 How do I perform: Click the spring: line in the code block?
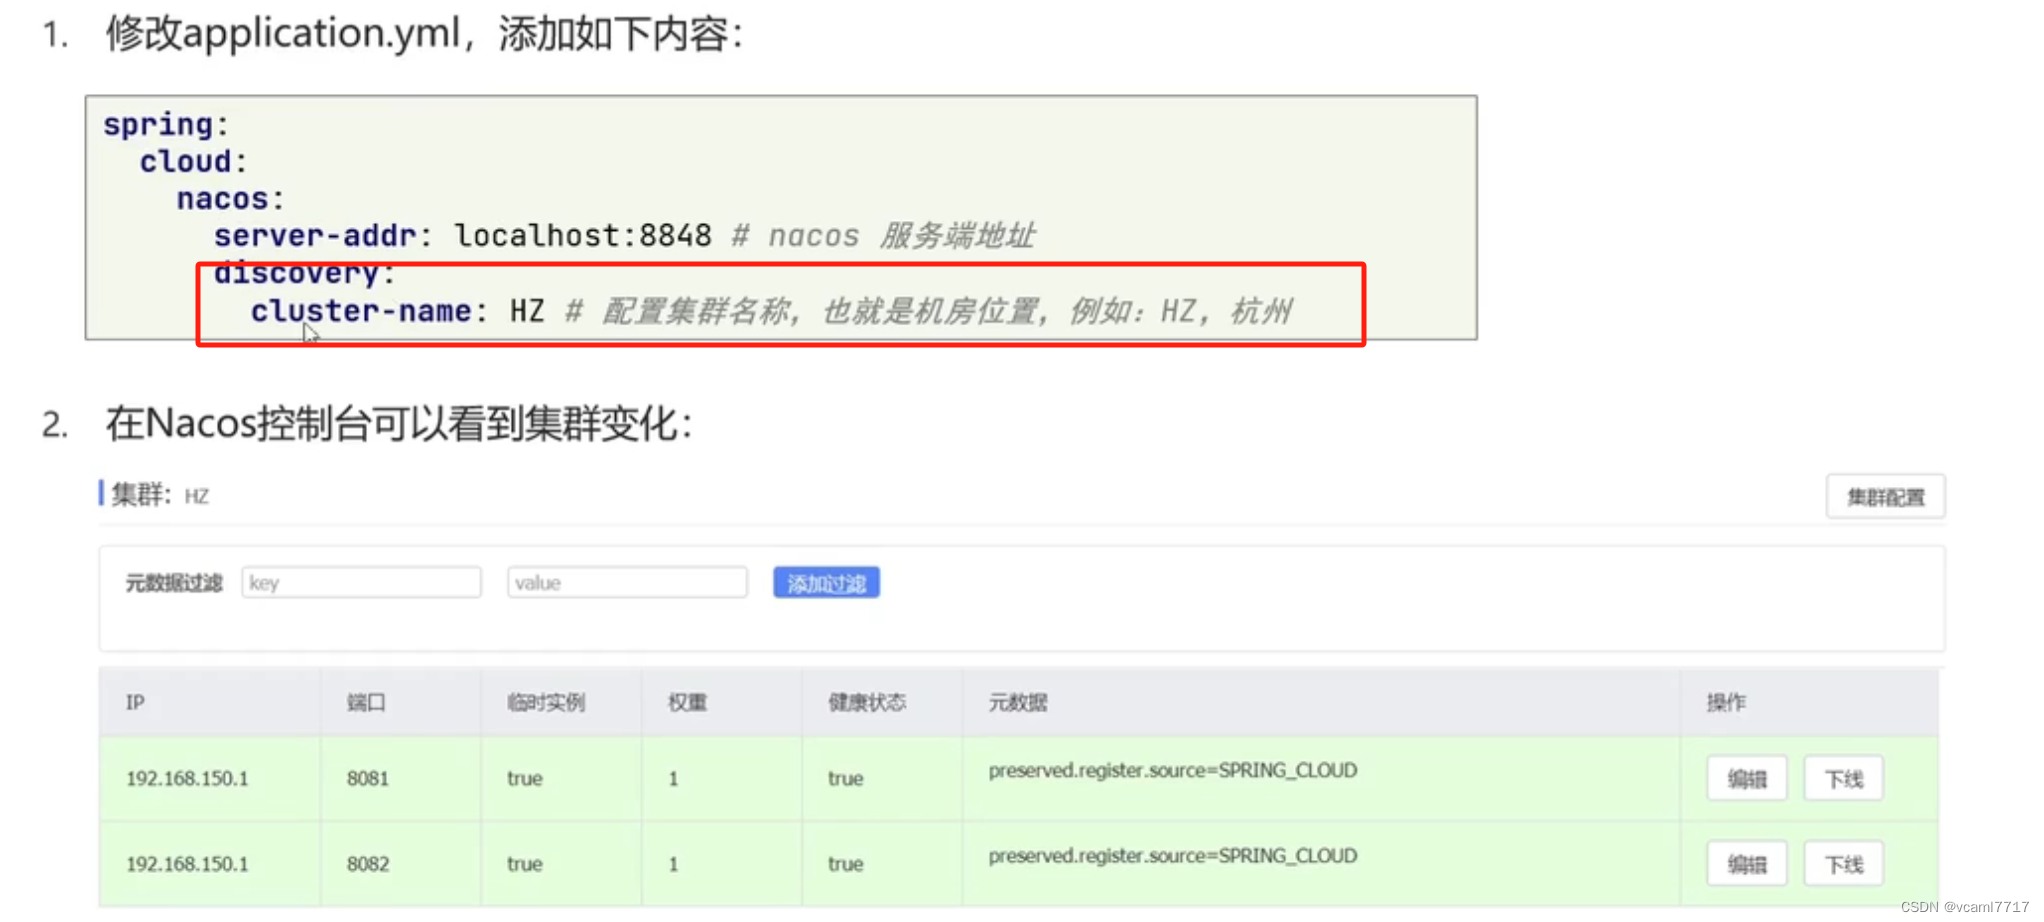pos(166,125)
